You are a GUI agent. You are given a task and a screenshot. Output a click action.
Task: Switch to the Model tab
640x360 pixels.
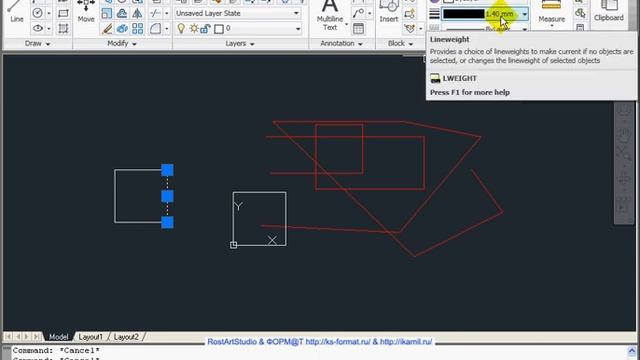tap(58, 337)
